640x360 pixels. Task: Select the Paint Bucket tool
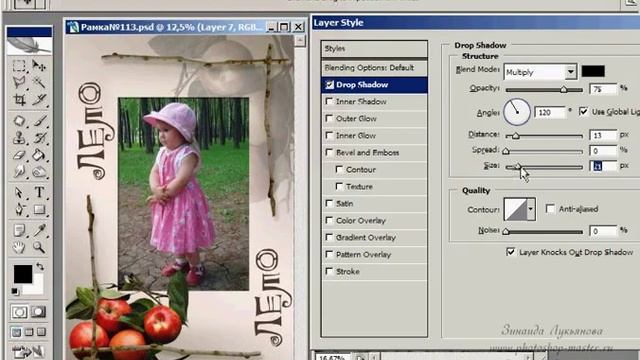(39, 155)
